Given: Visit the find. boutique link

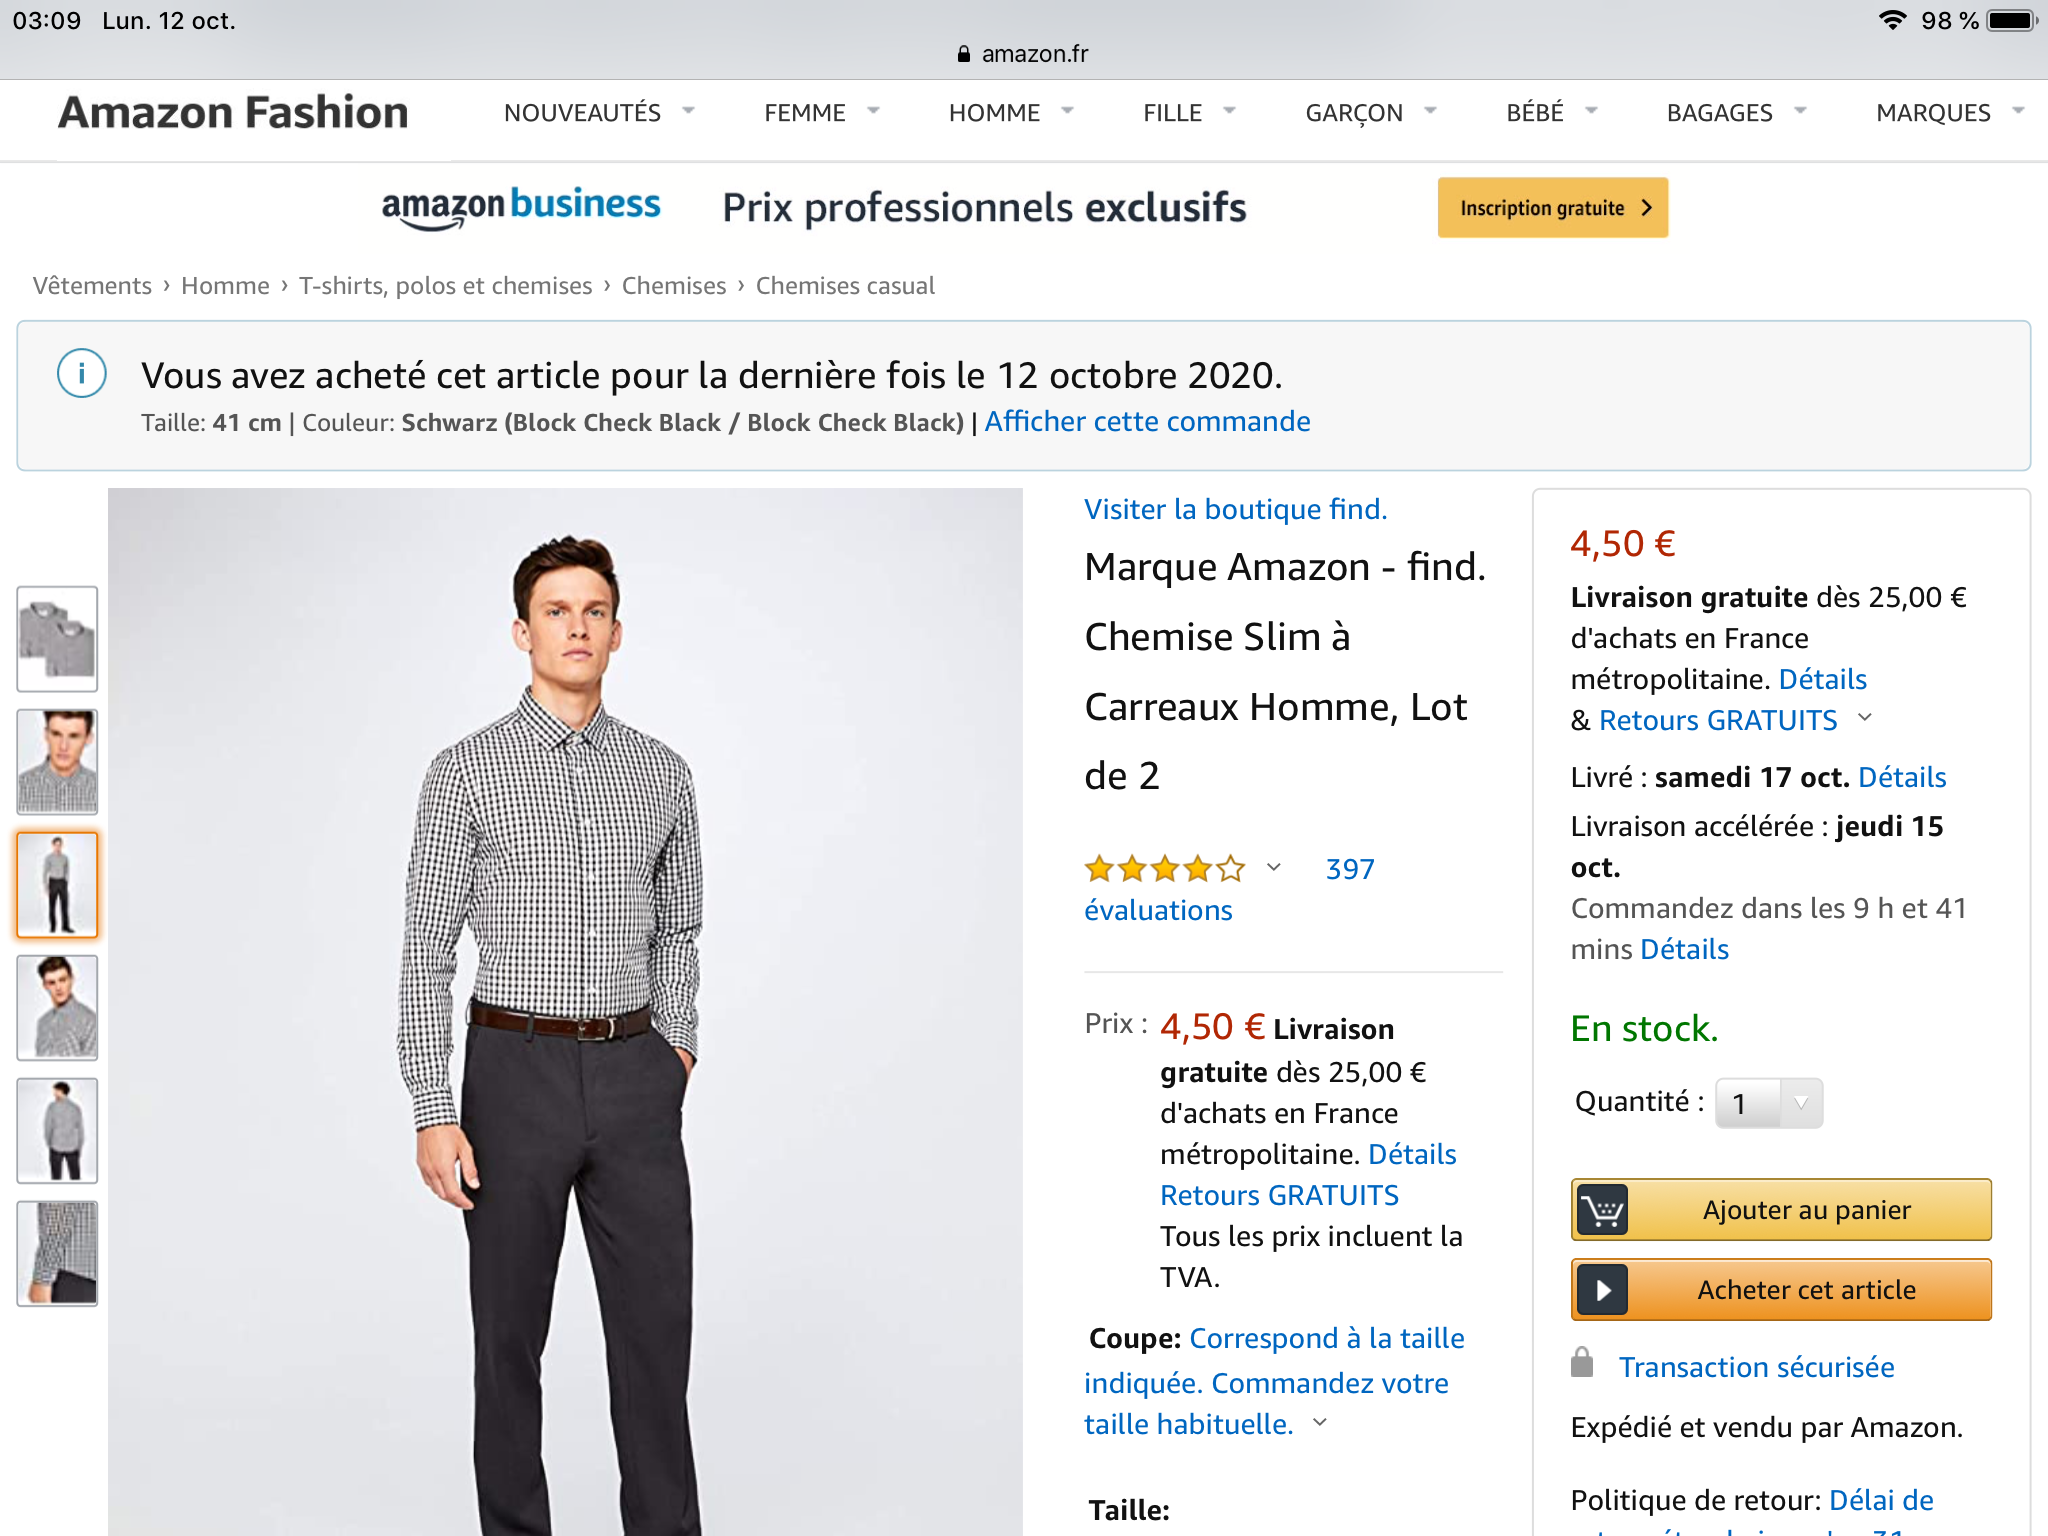Looking at the screenshot, I should (1235, 510).
